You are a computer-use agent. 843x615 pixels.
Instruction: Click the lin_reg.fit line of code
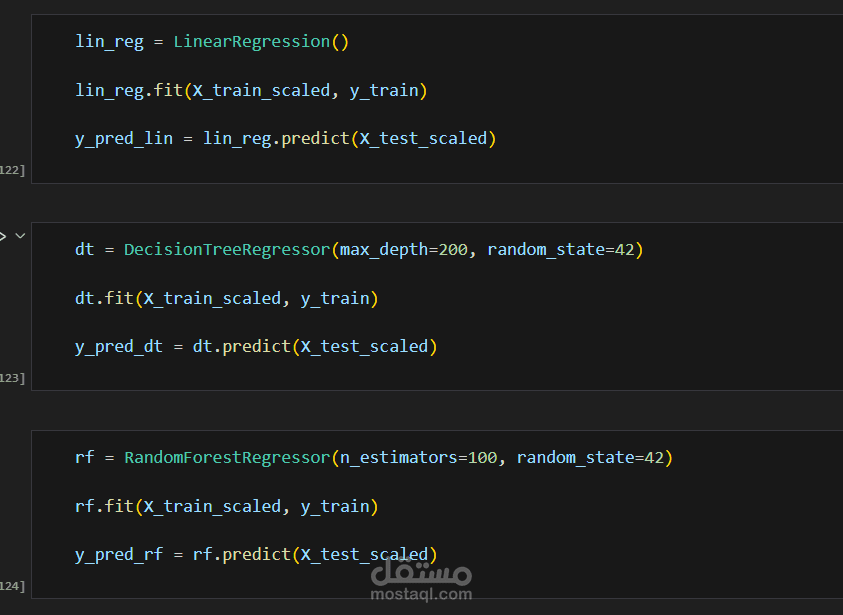pyautogui.click(x=251, y=90)
